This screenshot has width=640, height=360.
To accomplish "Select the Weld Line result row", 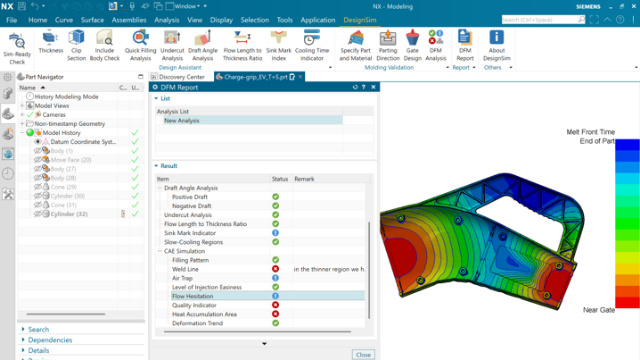I will pos(260,269).
